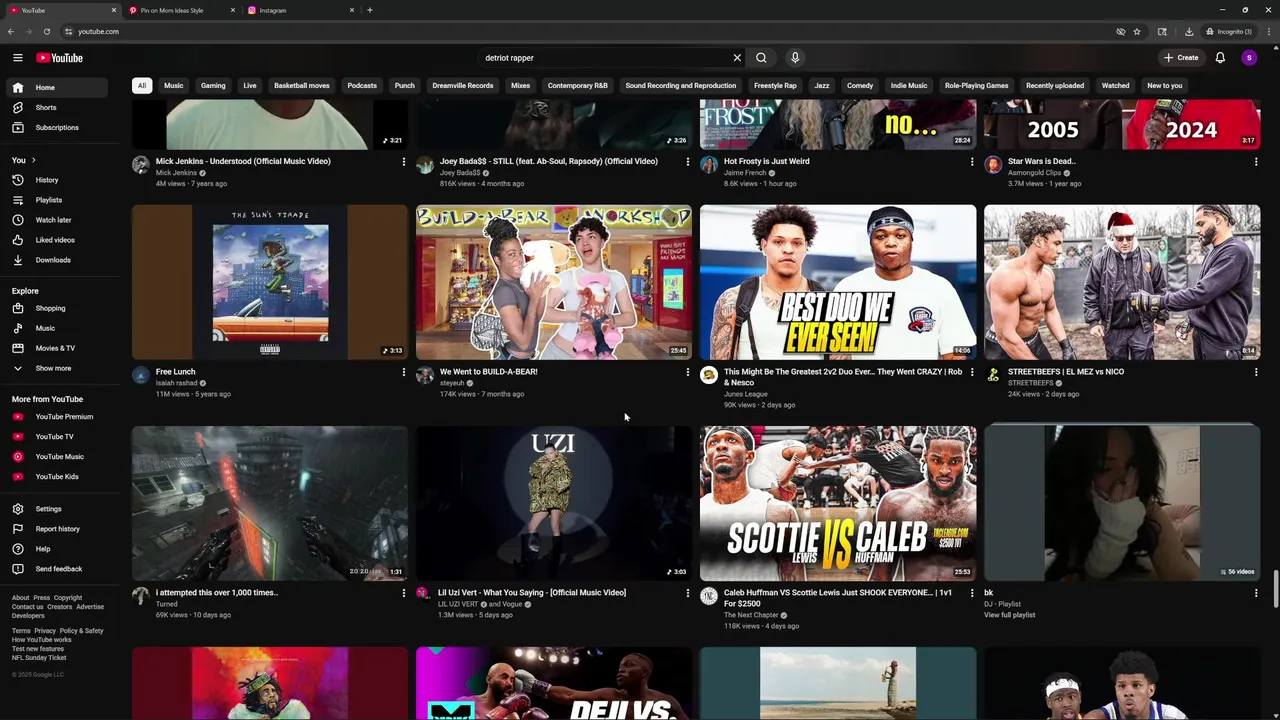Screen dimensions: 1280x720
Task: Click Send feedback
Action: [x=56, y=569]
